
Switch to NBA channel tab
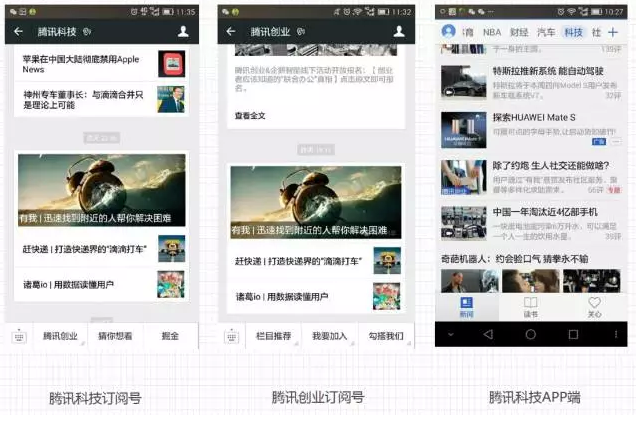tap(492, 32)
